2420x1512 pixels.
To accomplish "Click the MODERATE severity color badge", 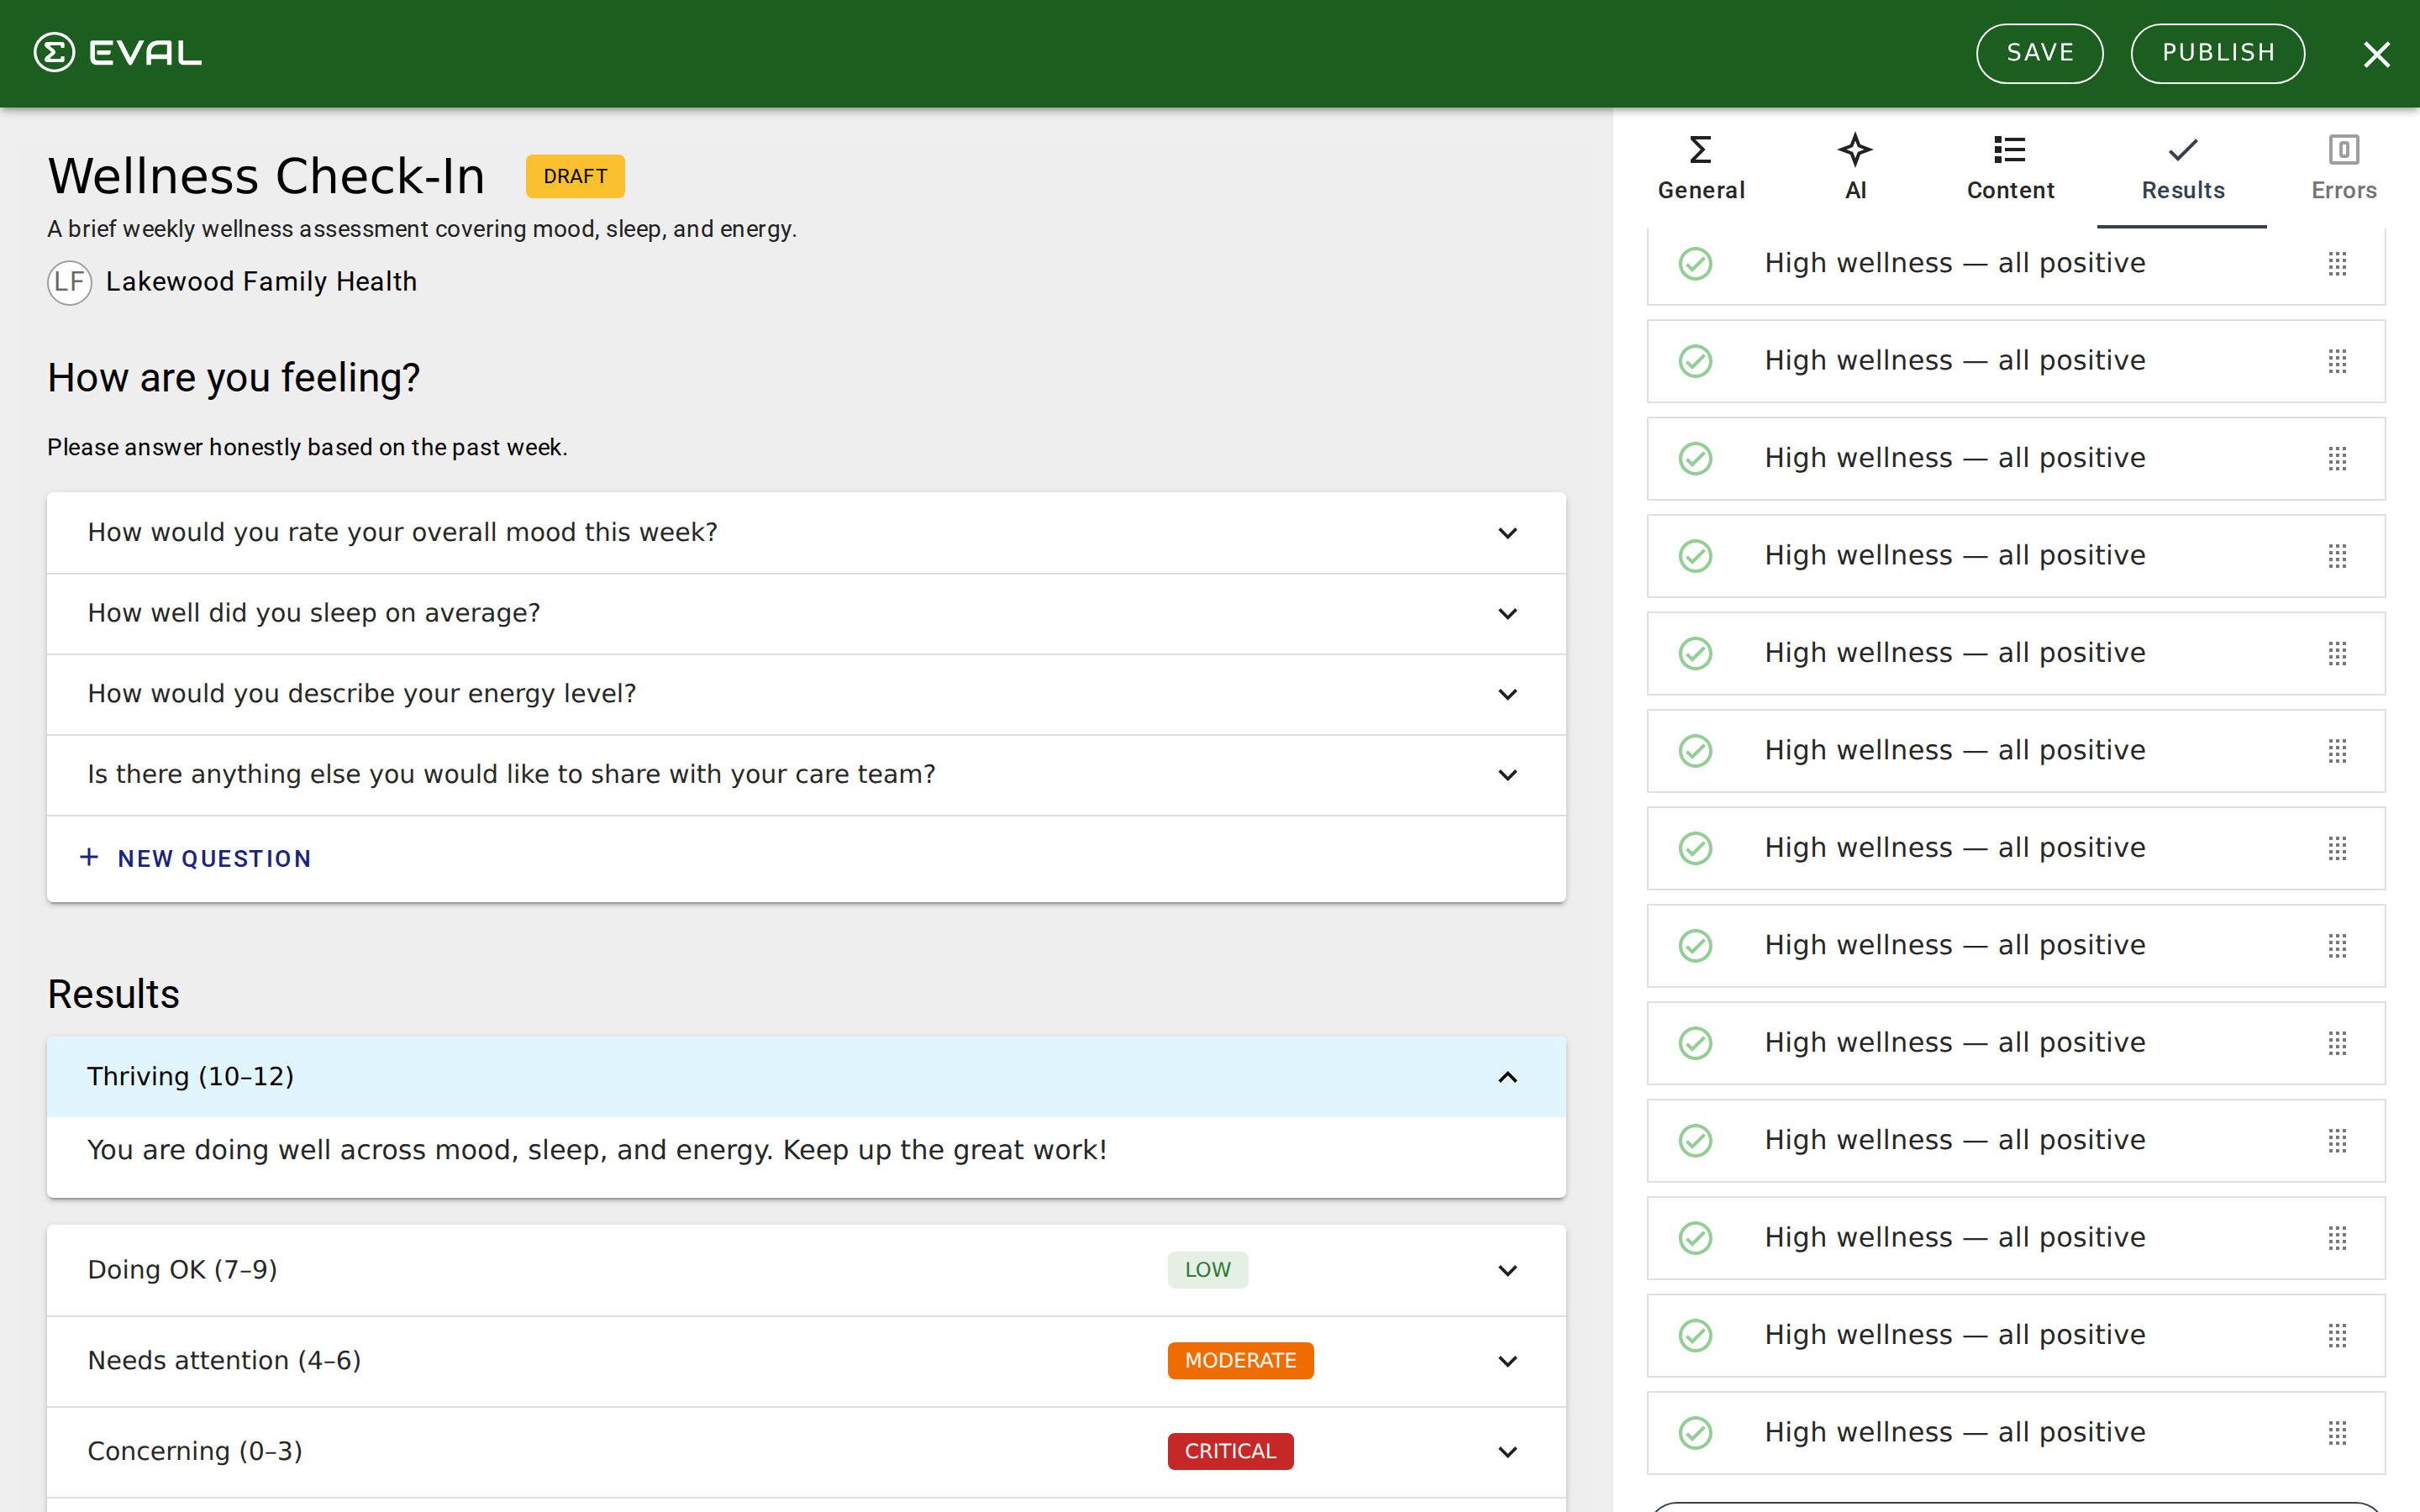I will click(1240, 1361).
